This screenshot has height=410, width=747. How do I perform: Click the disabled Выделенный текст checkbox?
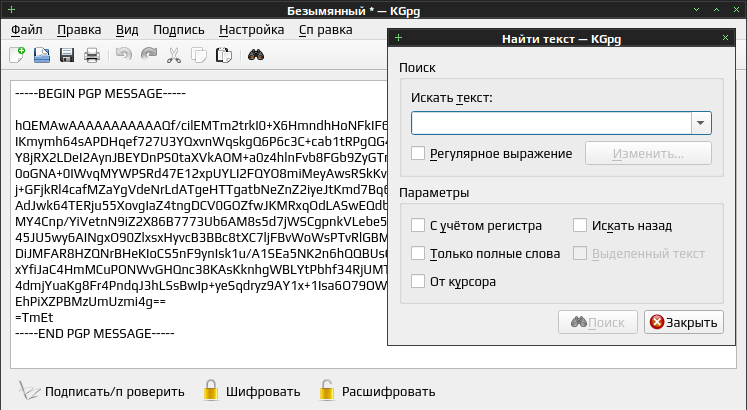580,253
